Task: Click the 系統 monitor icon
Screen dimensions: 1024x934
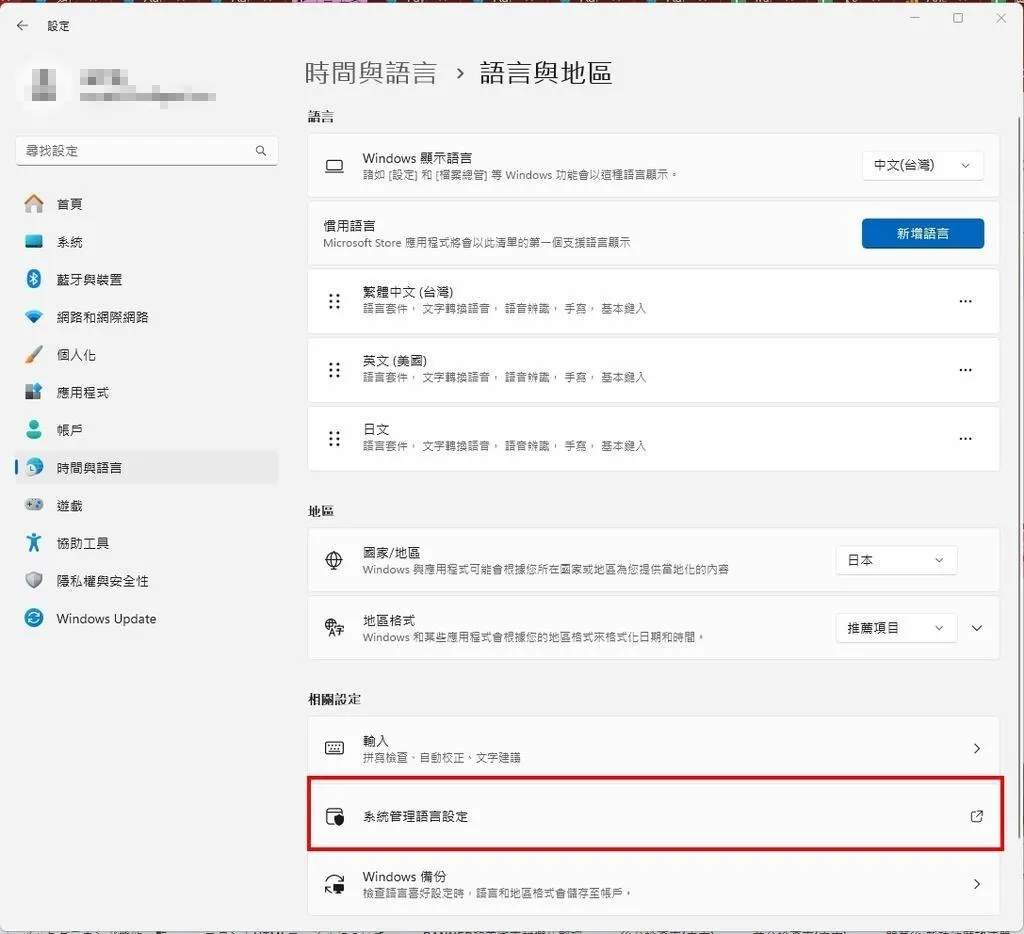Action: (x=34, y=242)
